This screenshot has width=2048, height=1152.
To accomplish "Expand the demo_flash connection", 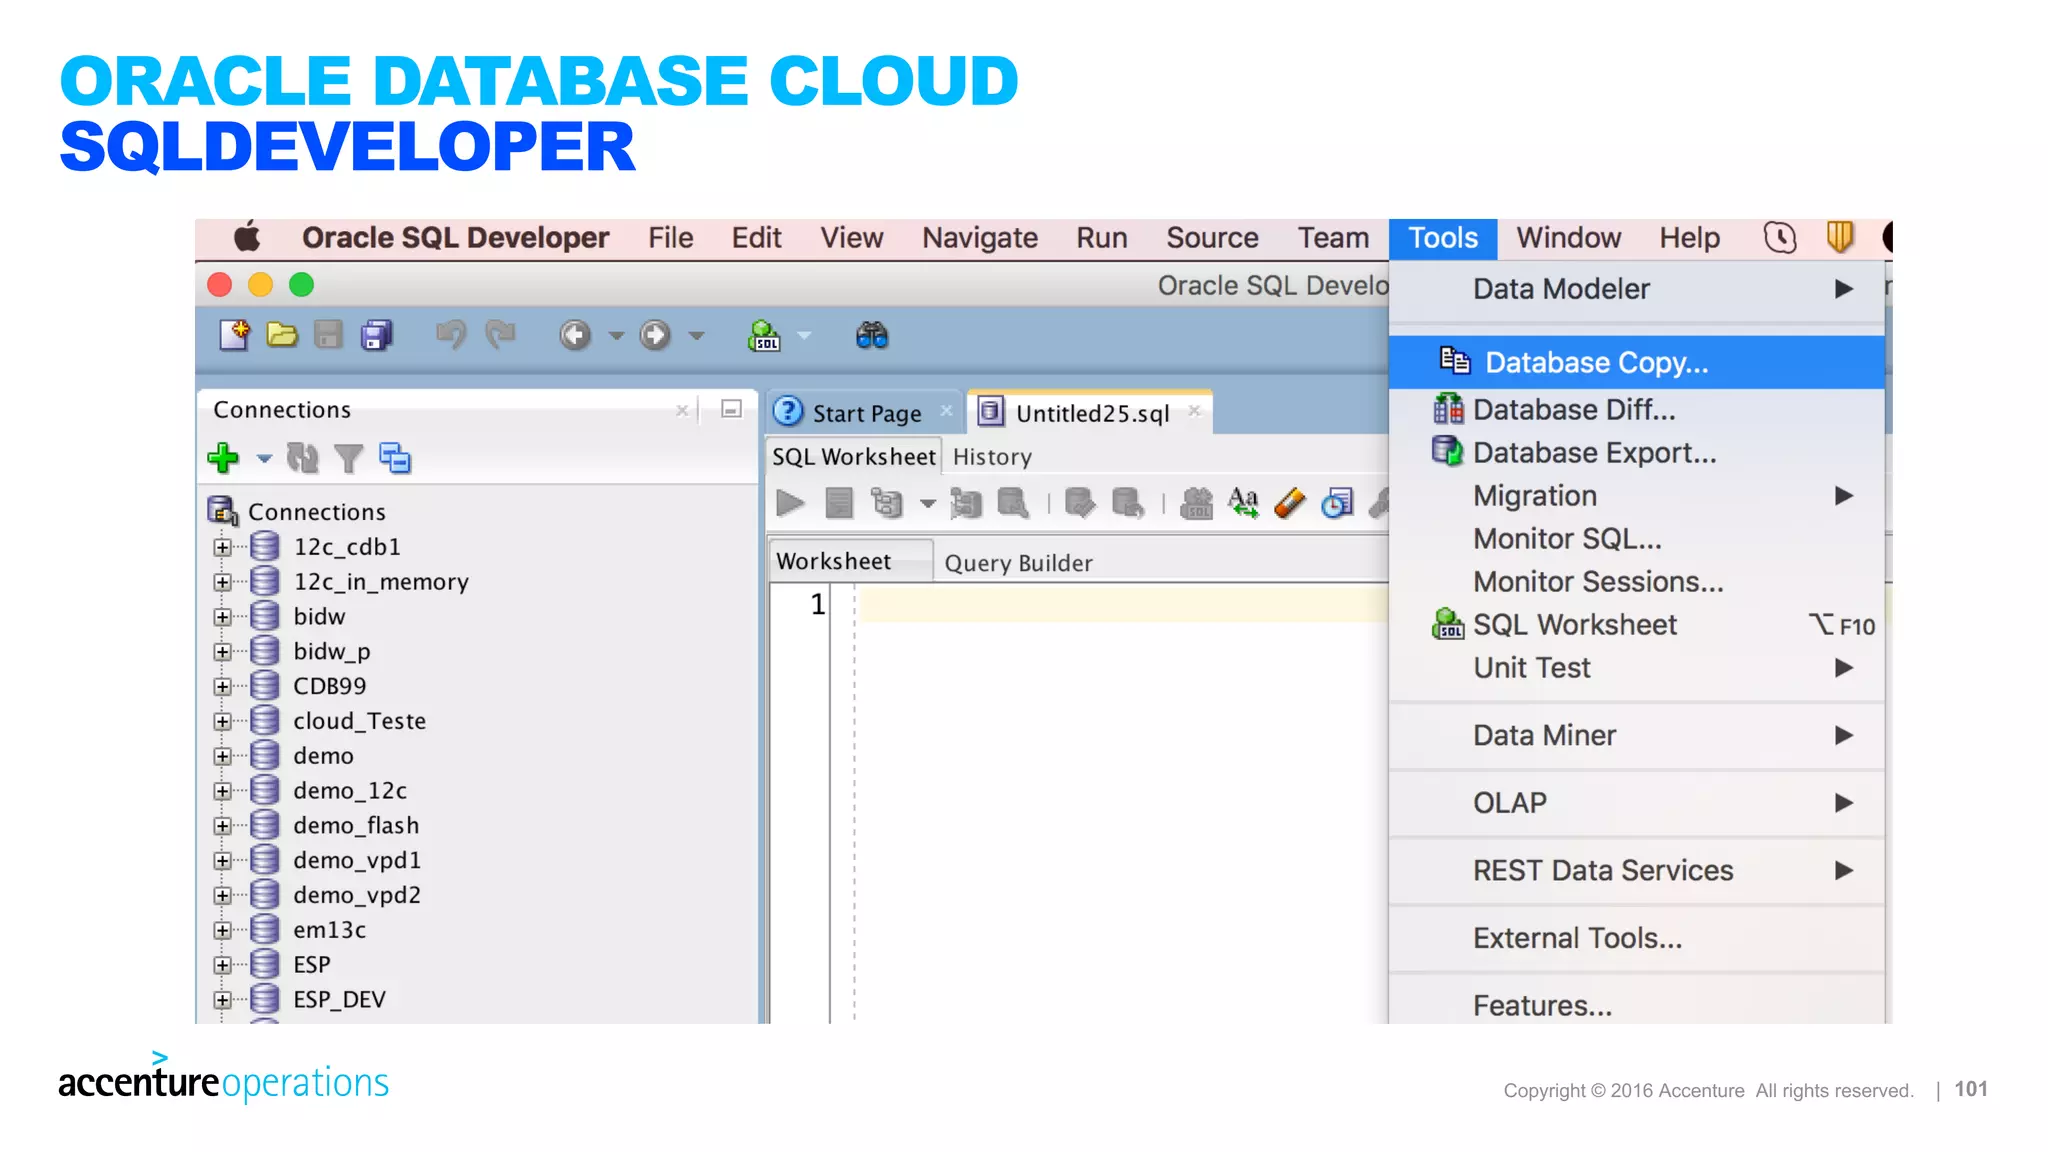I will (x=222, y=826).
